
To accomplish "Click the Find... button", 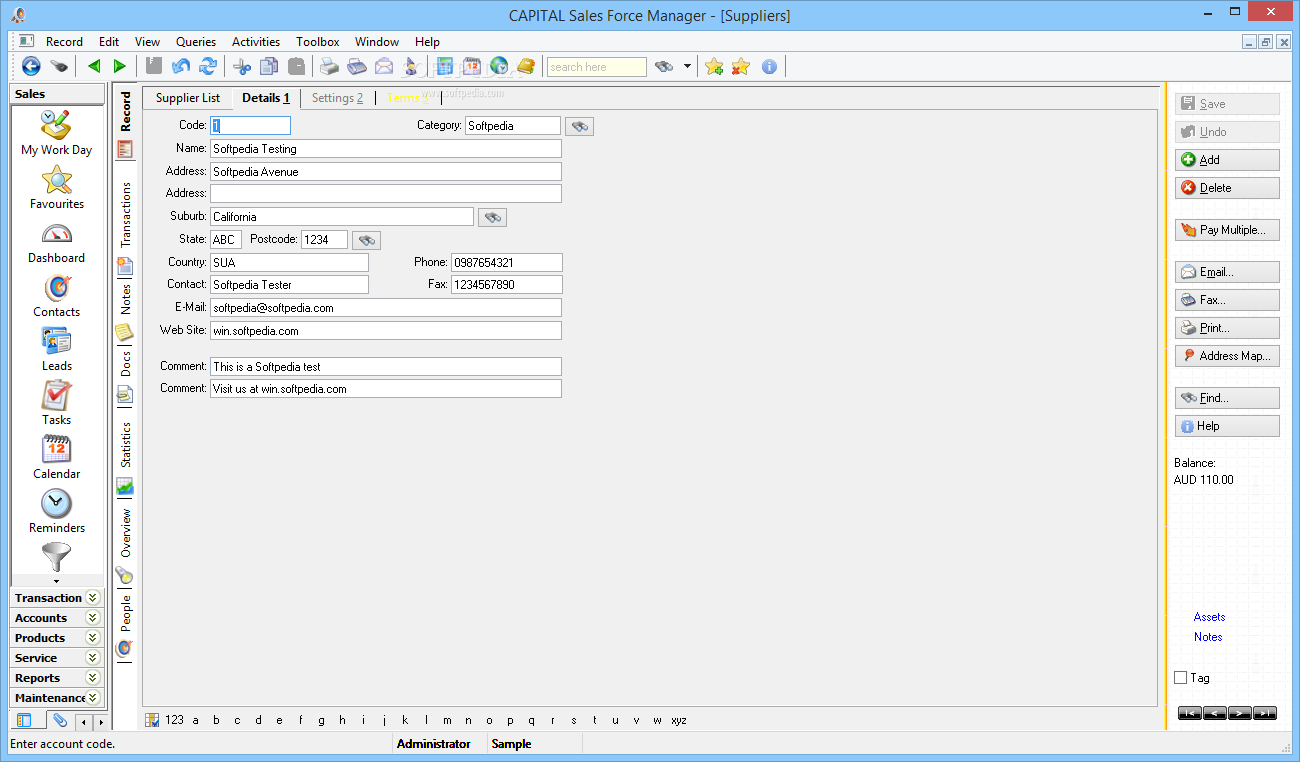I will pyautogui.click(x=1227, y=398).
